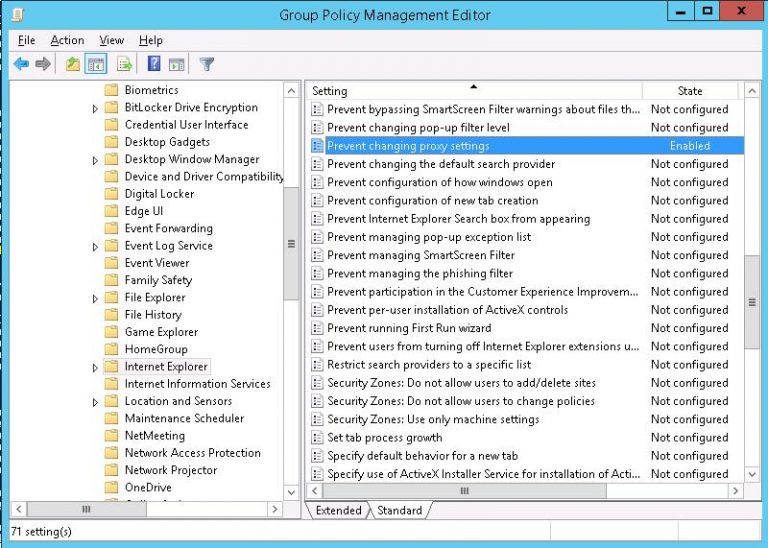The width and height of the screenshot is (768, 548).
Task: Select the Network Access Protection folder
Action: tap(192, 453)
